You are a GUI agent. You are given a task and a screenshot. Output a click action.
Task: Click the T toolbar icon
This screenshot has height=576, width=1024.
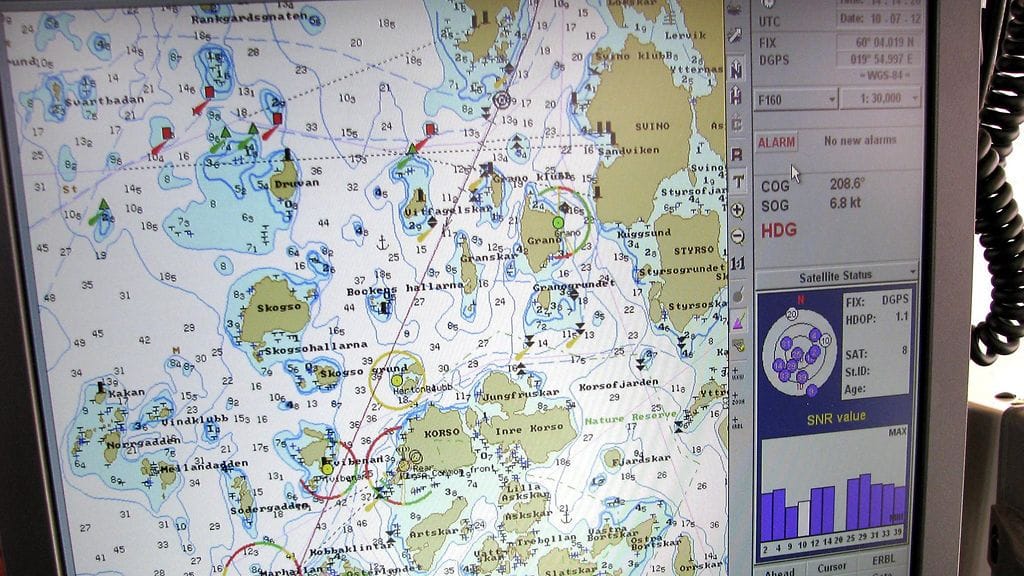pyautogui.click(x=738, y=181)
